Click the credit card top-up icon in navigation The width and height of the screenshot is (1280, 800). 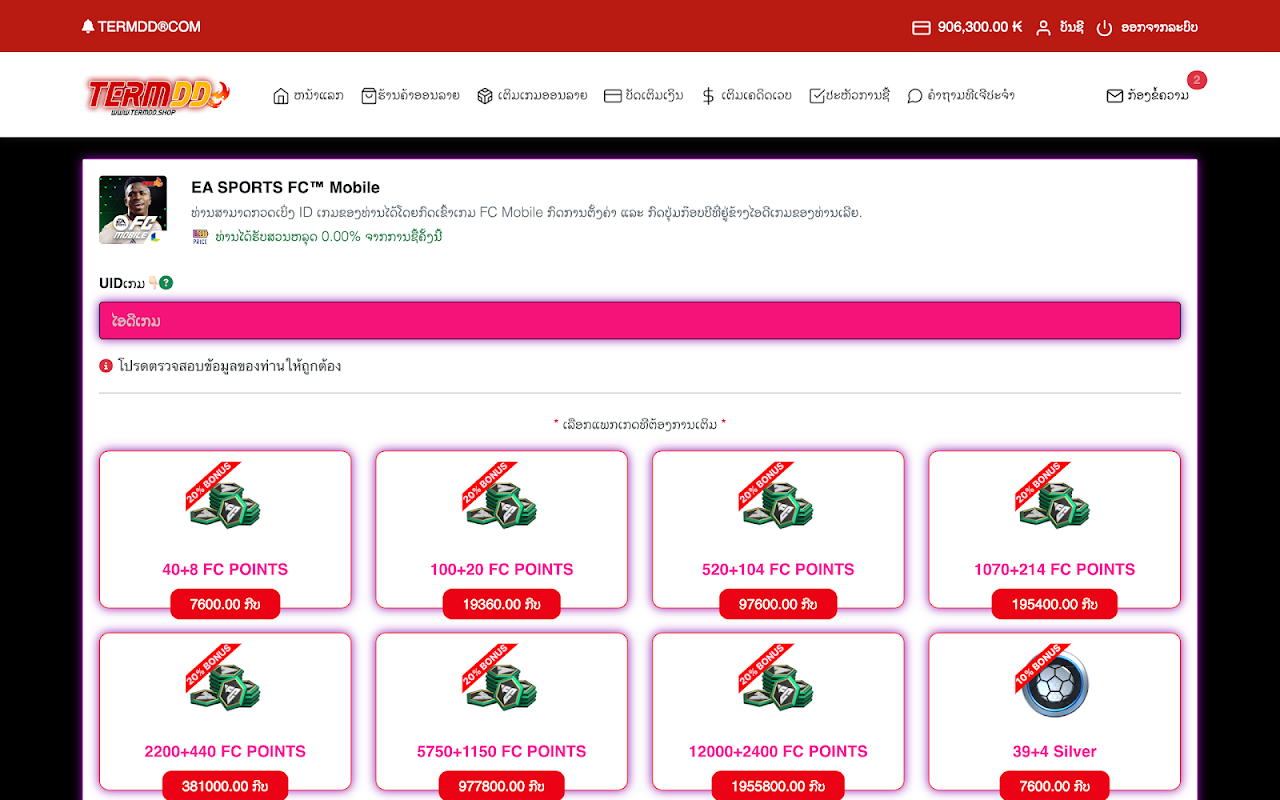tap(613, 96)
